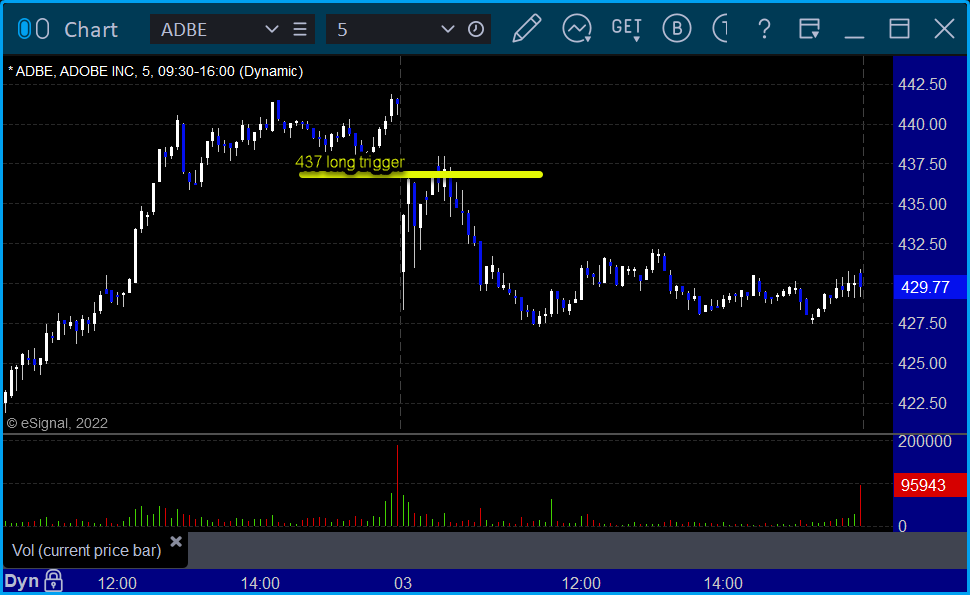Open the symbol list menu icon
Image resolution: width=970 pixels, height=595 pixels.
(x=300, y=29)
